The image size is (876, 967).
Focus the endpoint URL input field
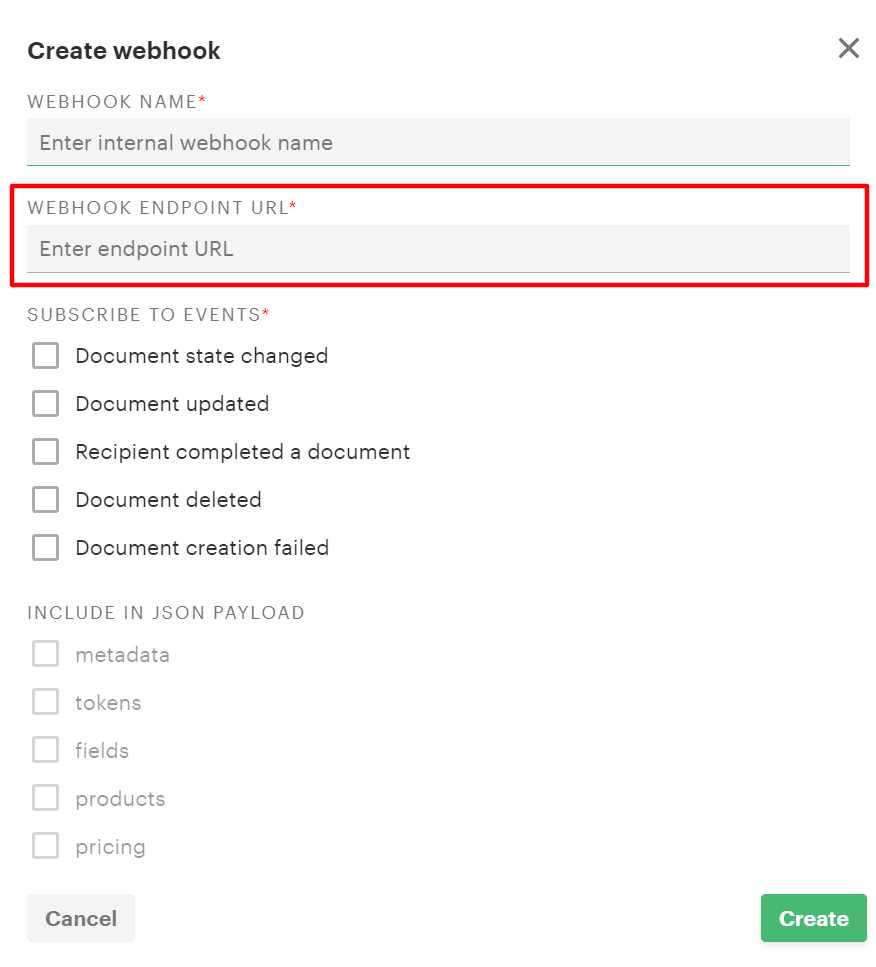pyautogui.click(x=438, y=249)
